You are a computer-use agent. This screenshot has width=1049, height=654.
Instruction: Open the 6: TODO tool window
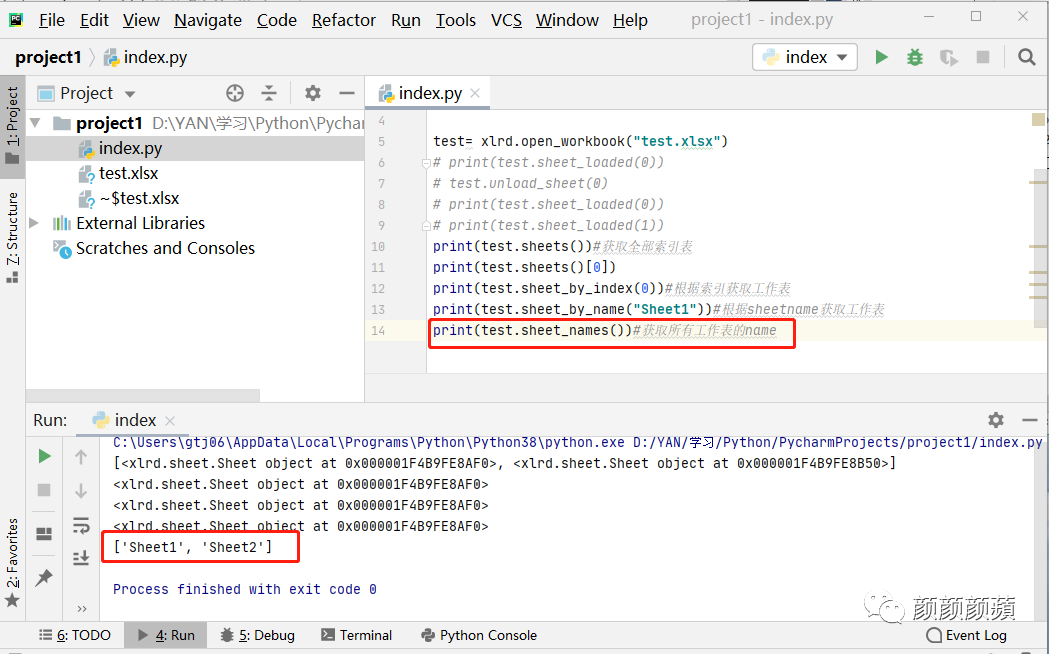(x=75, y=635)
